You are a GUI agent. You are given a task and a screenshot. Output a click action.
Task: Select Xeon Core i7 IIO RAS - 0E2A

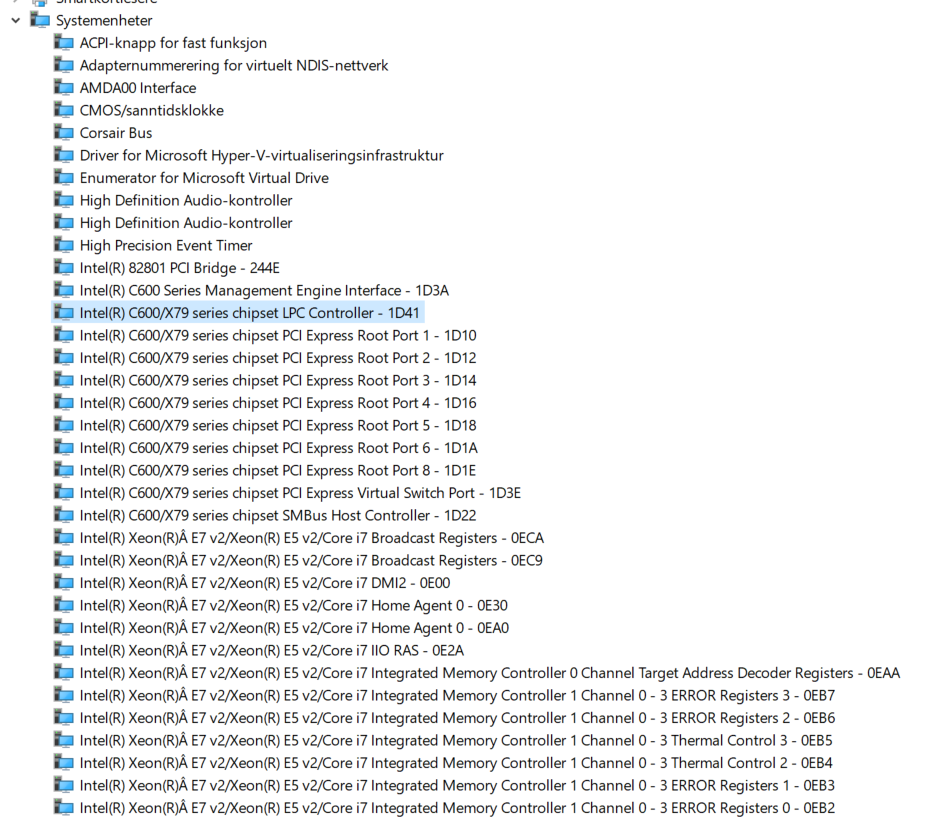272,650
